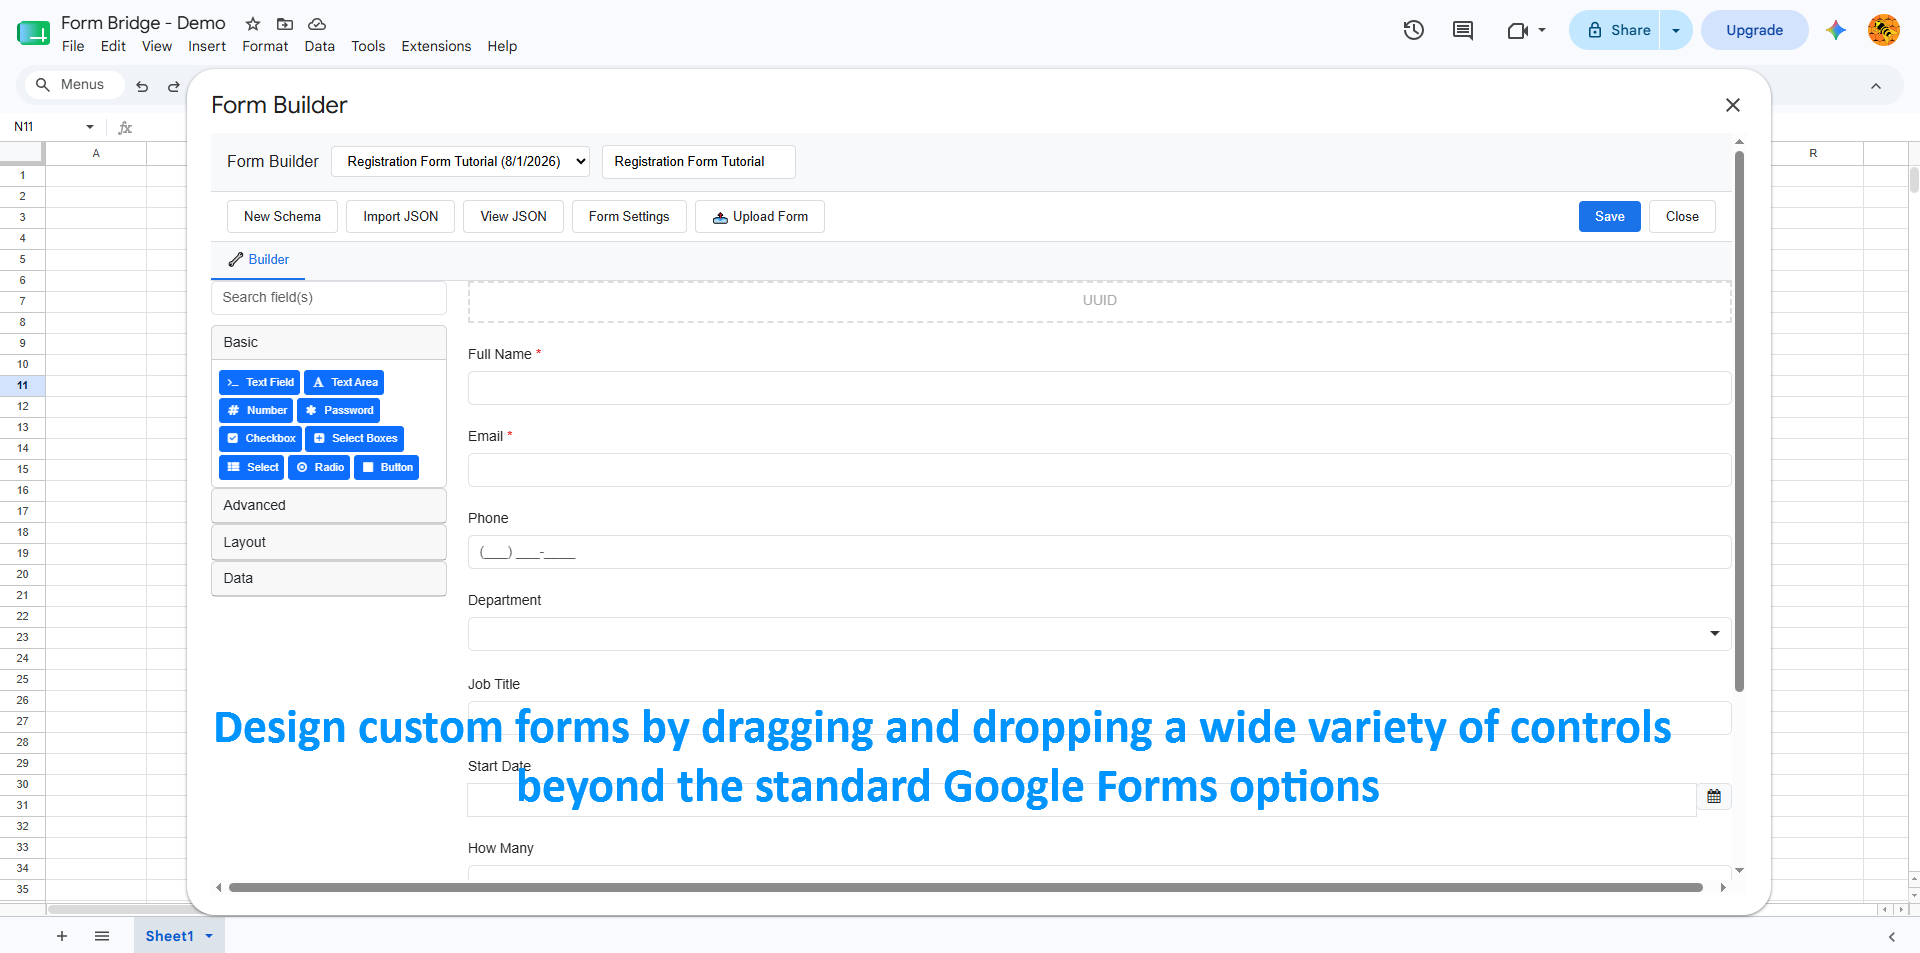The image size is (1920, 953).
Task: Add the Radio control
Action: tap(319, 467)
